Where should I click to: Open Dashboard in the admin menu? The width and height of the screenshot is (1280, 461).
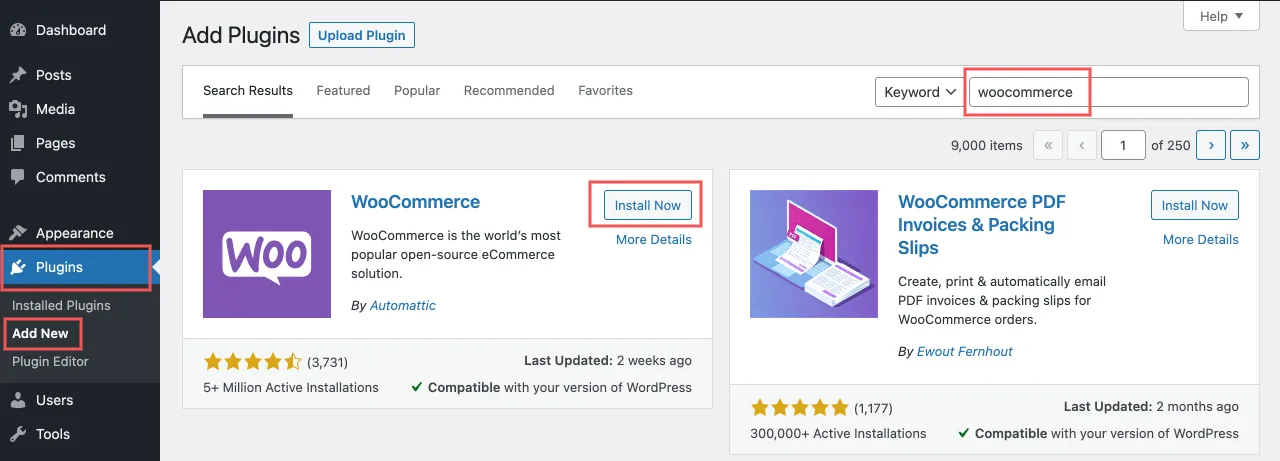pos(80,30)
